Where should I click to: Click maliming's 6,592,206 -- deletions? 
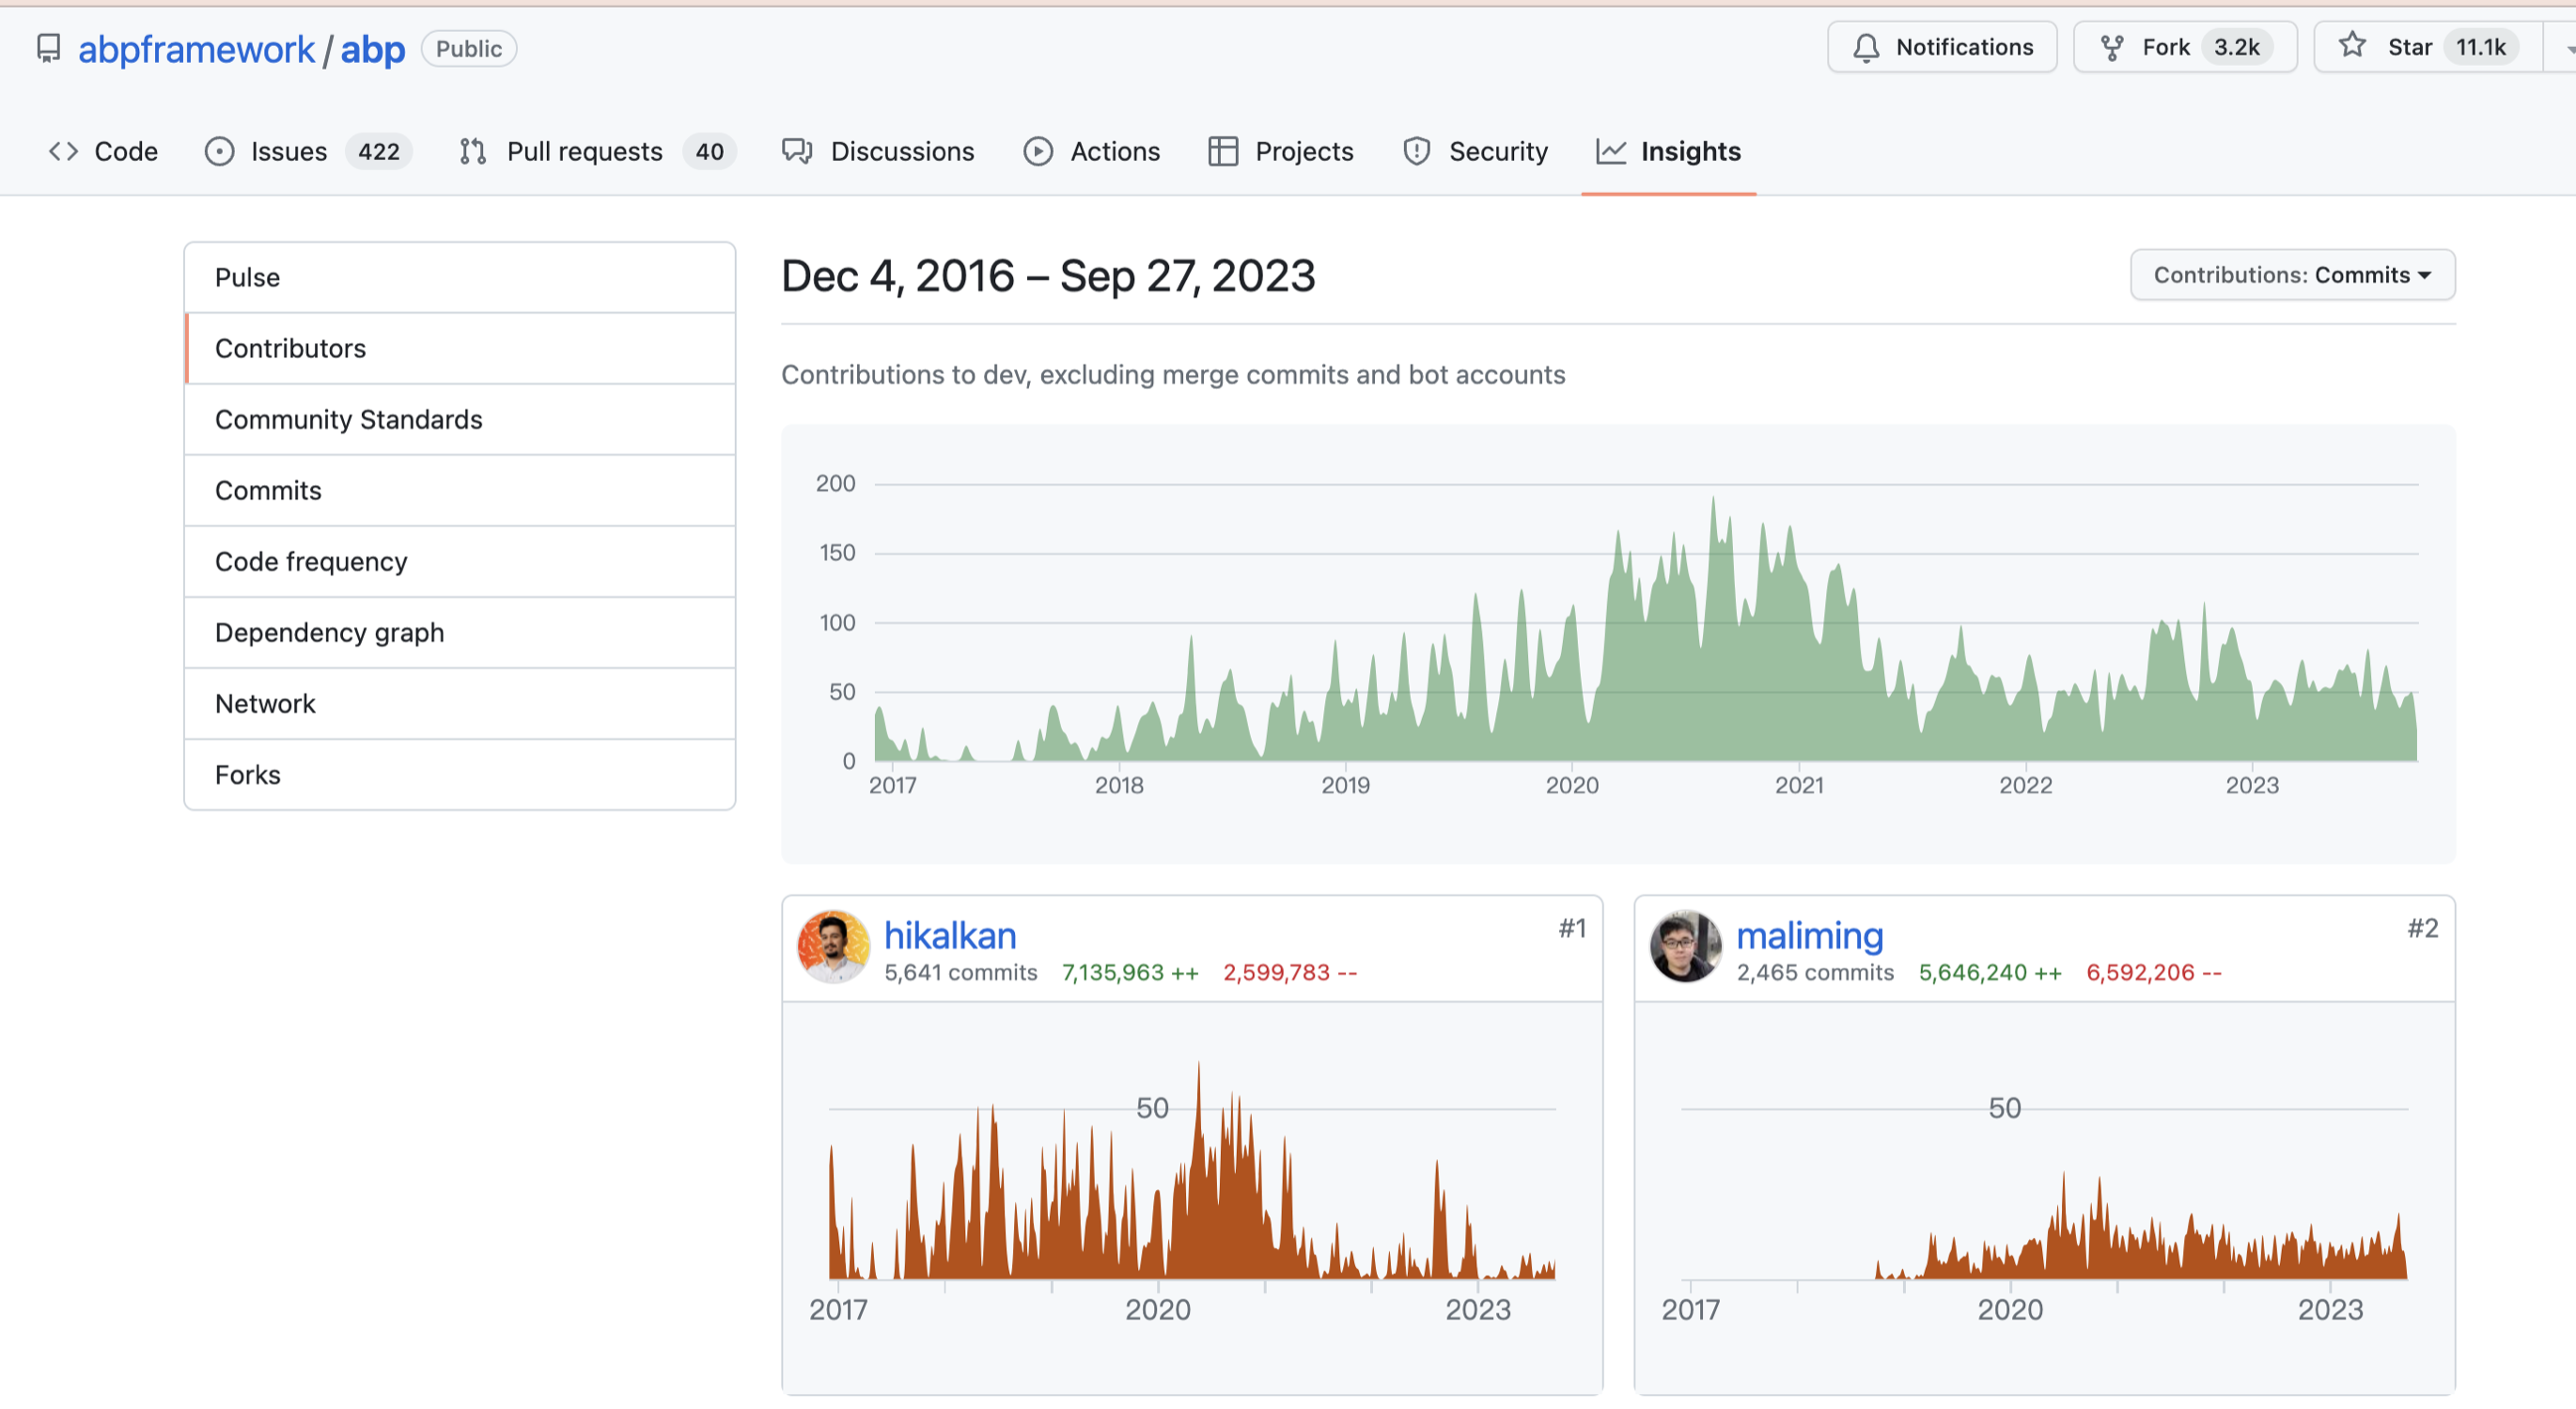[2154, 972]
